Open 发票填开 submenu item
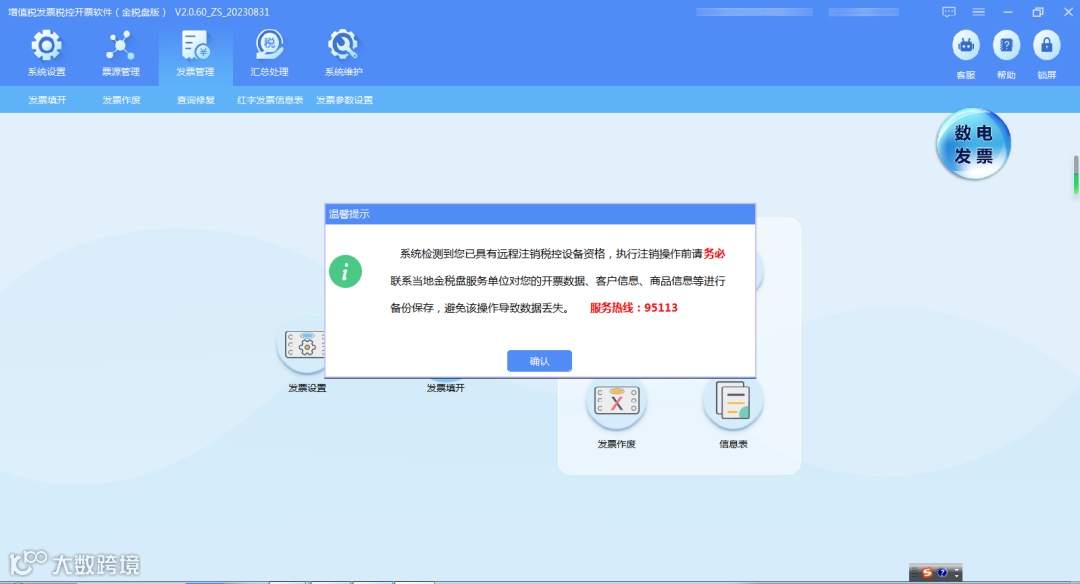 pyautogui.click(x=48, y=100)
